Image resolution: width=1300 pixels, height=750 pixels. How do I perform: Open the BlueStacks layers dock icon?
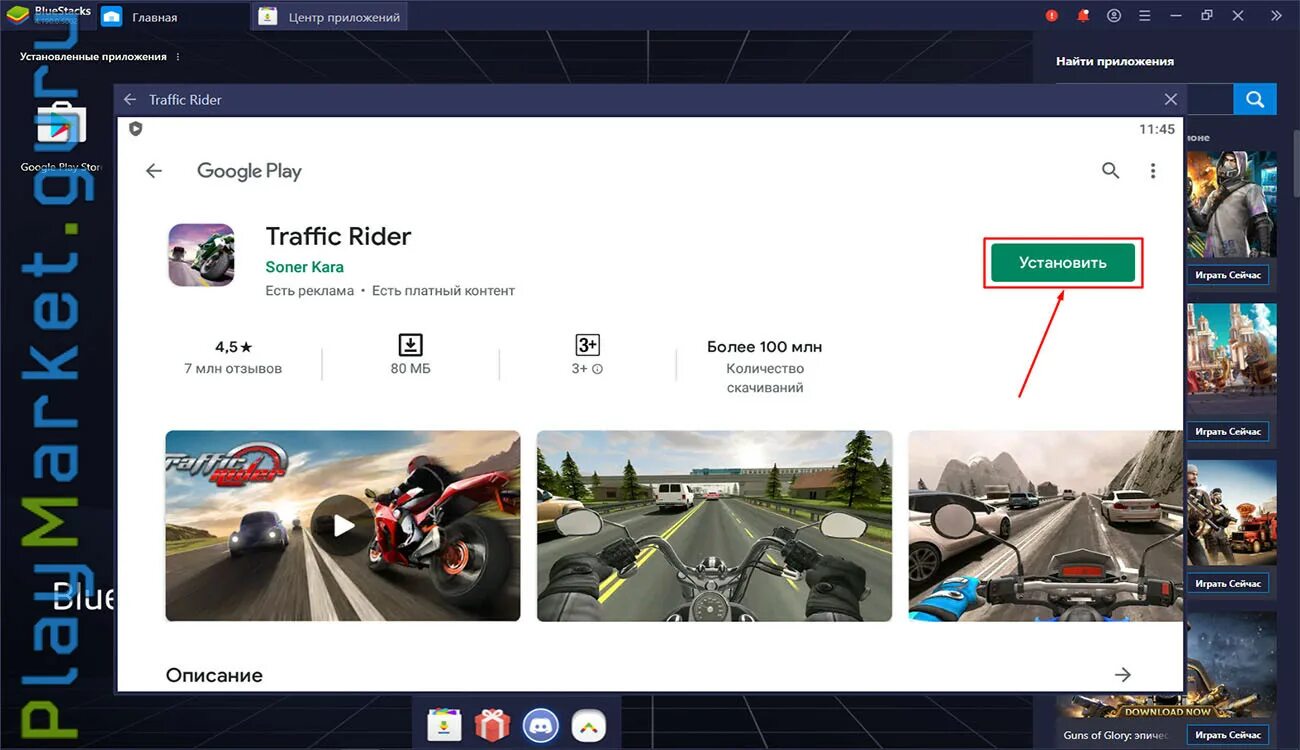tap(588, 724)
